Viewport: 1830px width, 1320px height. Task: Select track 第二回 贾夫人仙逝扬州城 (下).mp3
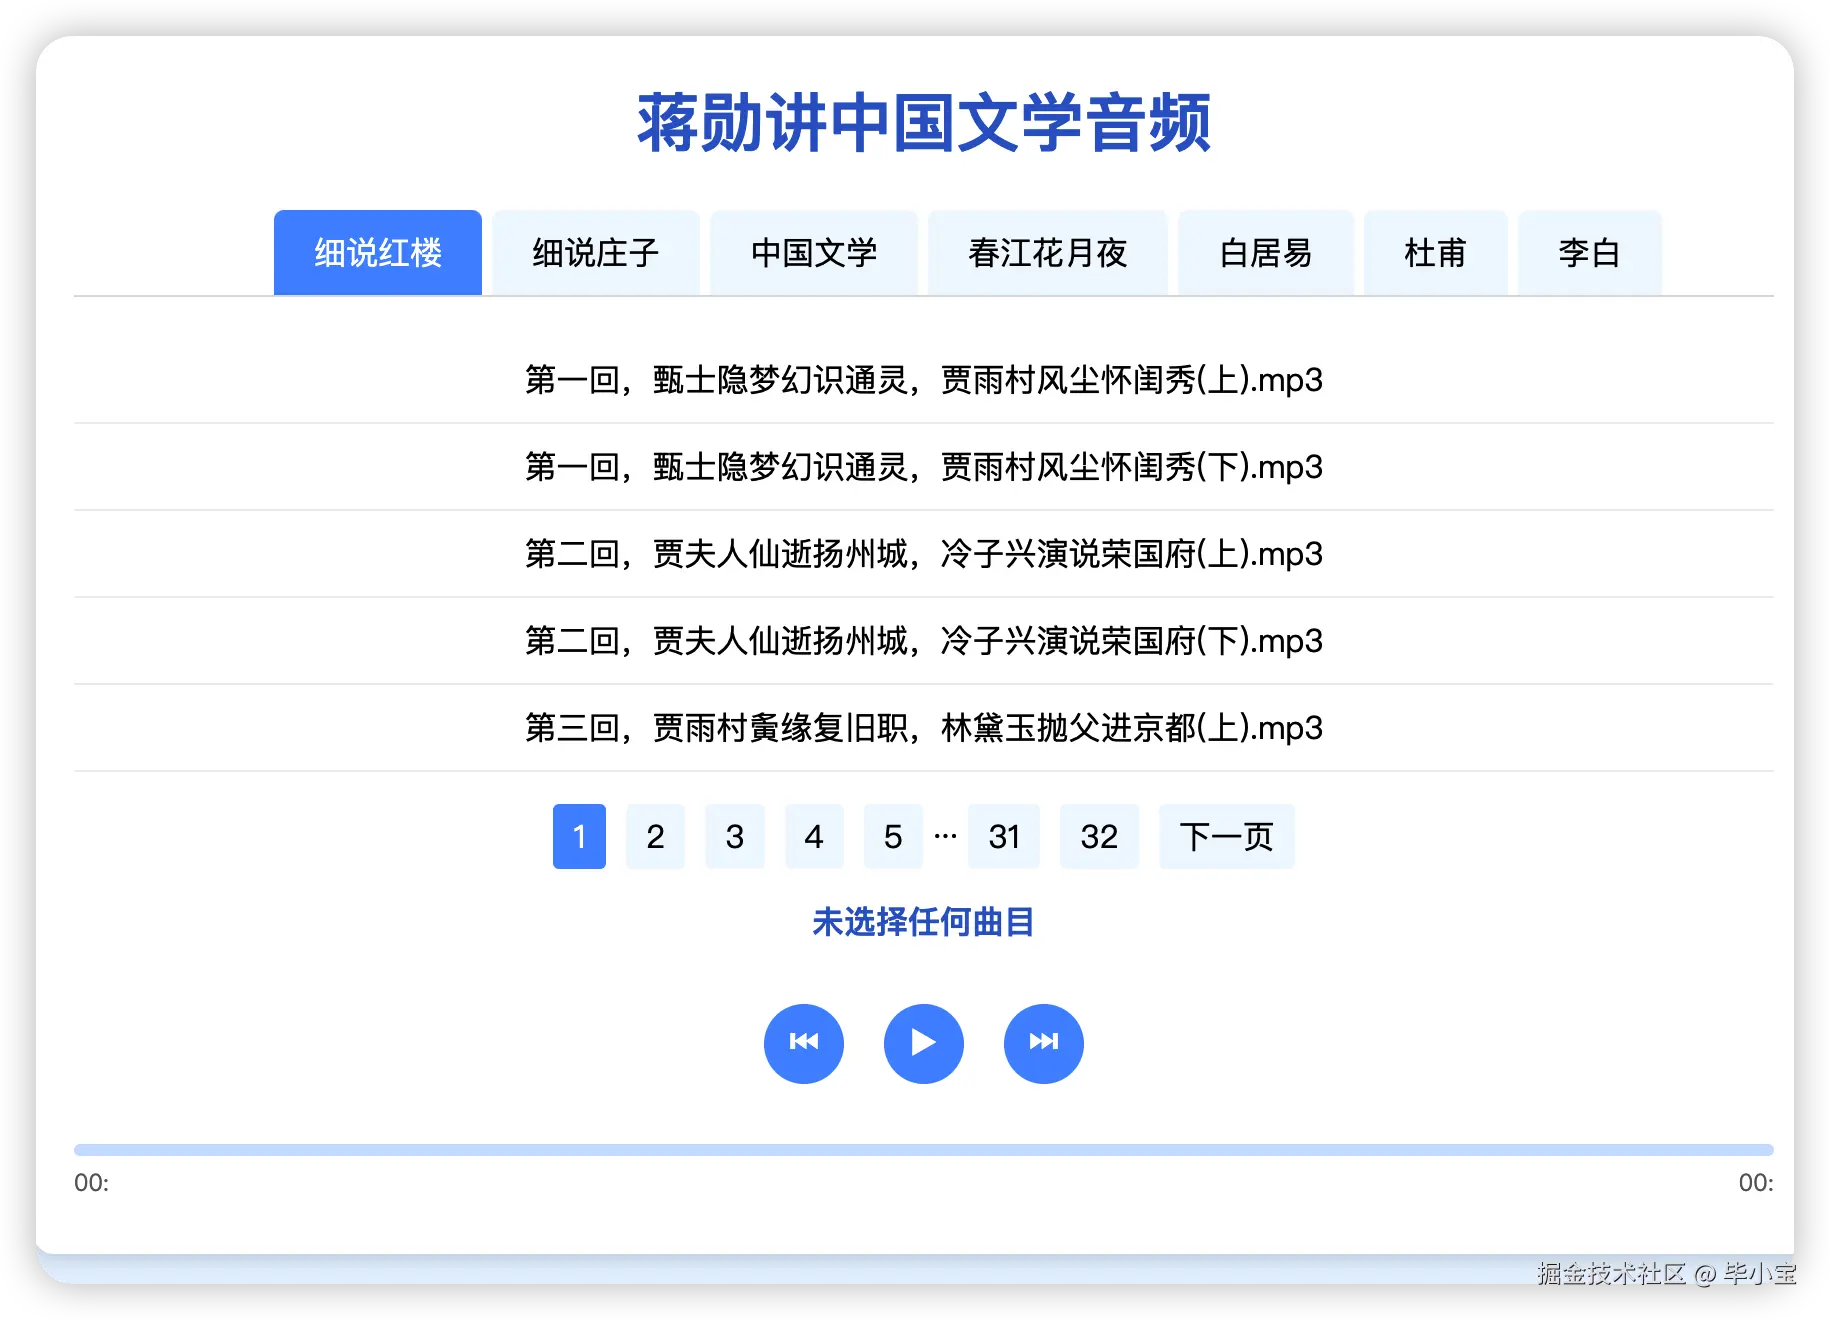[x=923, y=641]
